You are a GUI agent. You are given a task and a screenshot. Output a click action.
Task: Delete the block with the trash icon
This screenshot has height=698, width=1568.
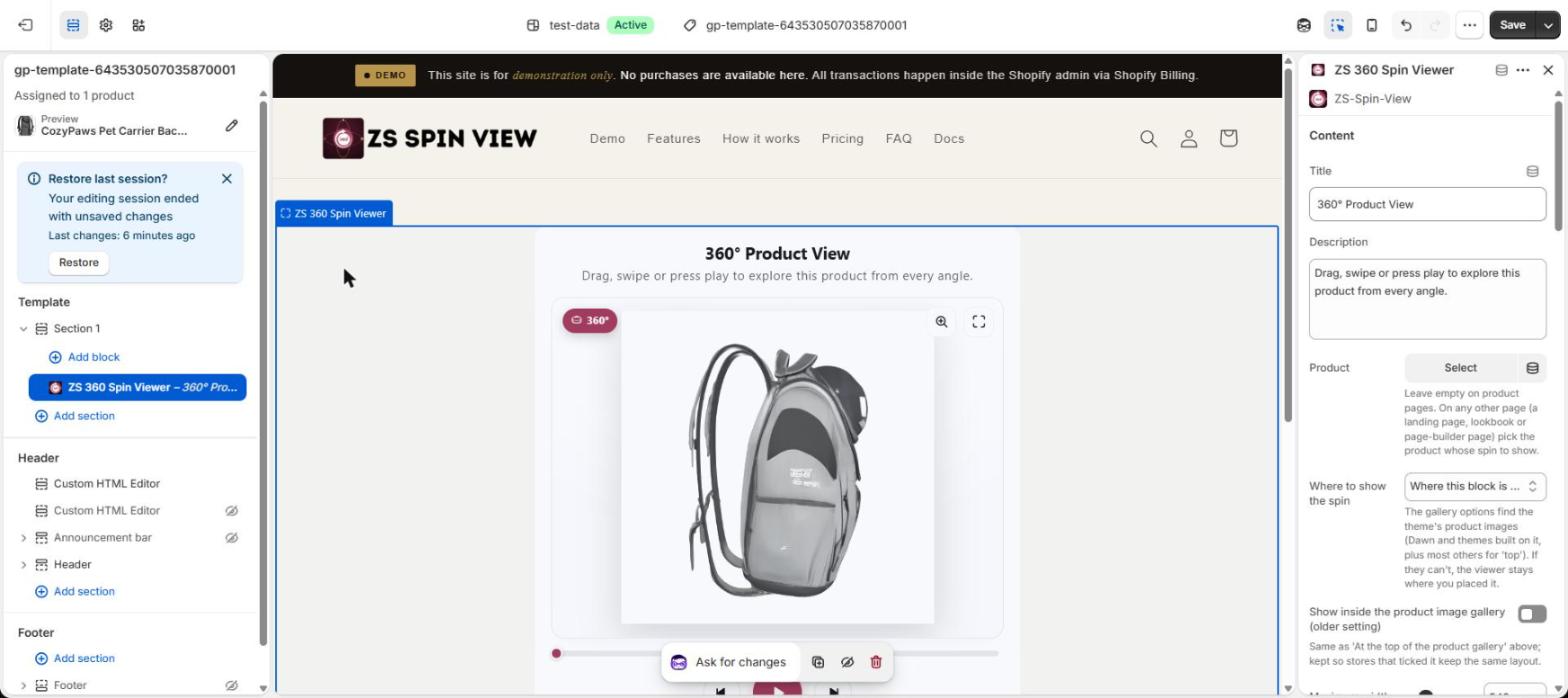click(876, 662)
